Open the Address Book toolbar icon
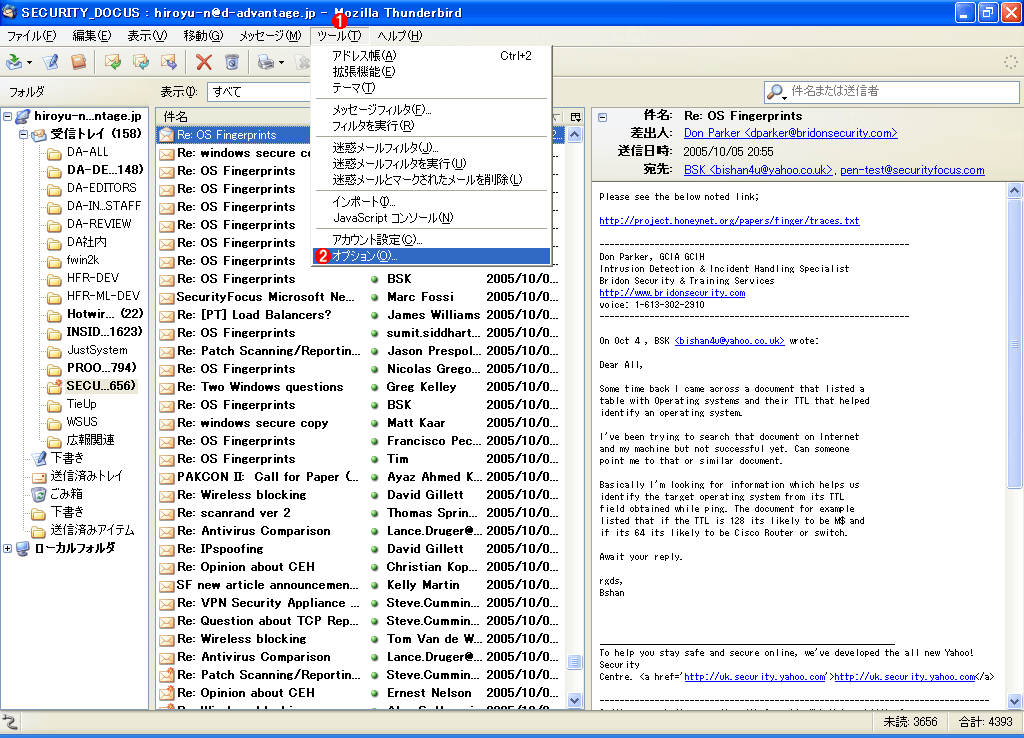The image size is (1024, 738). point(78,62)
